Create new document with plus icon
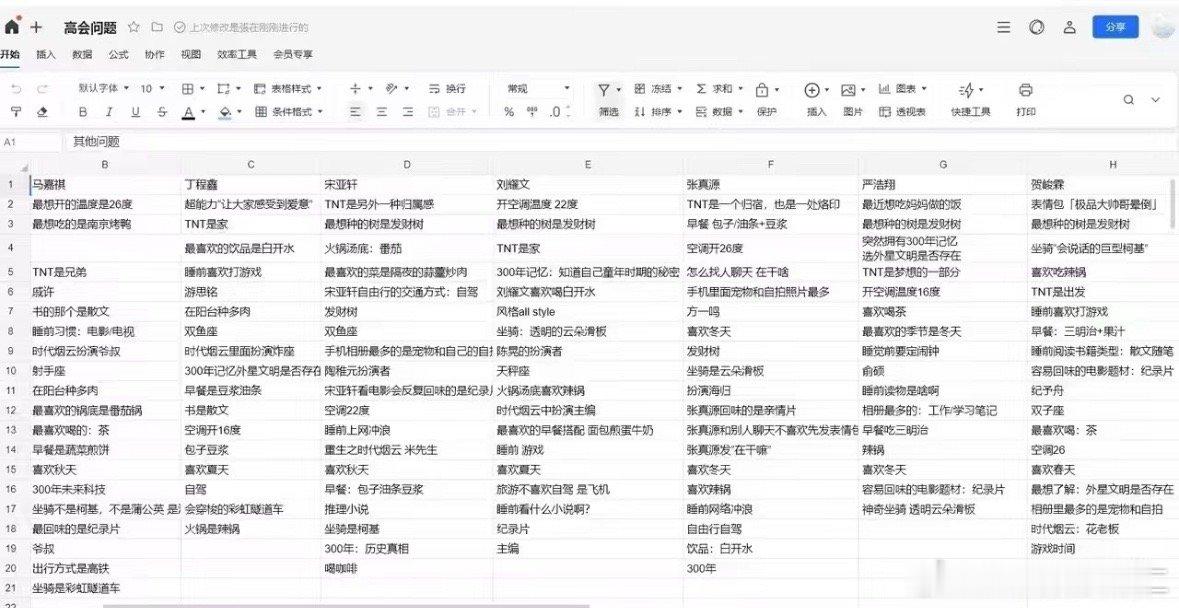This screenshot has width=1179, height=608. 36,28
